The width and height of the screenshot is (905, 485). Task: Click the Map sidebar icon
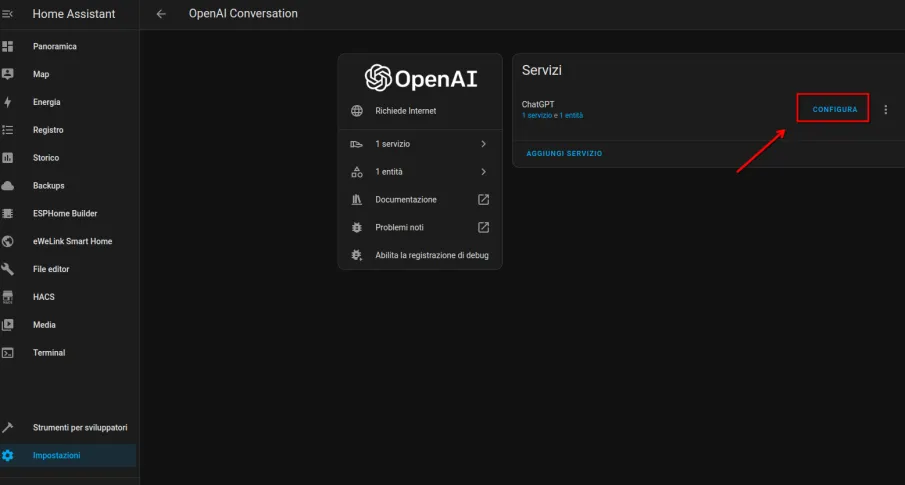[x=8, y=74]
